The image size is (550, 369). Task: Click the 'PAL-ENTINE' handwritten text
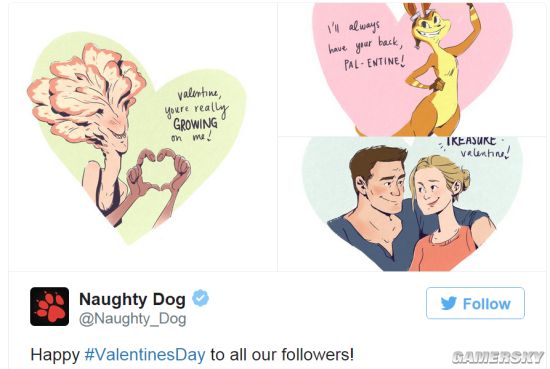tap(375, 63)
